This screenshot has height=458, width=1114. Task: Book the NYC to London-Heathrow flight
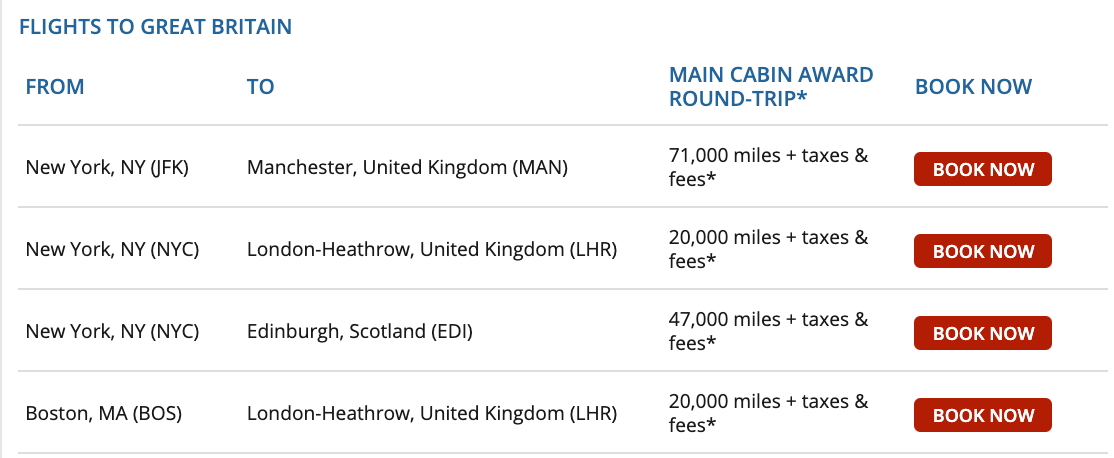point(983,251)
